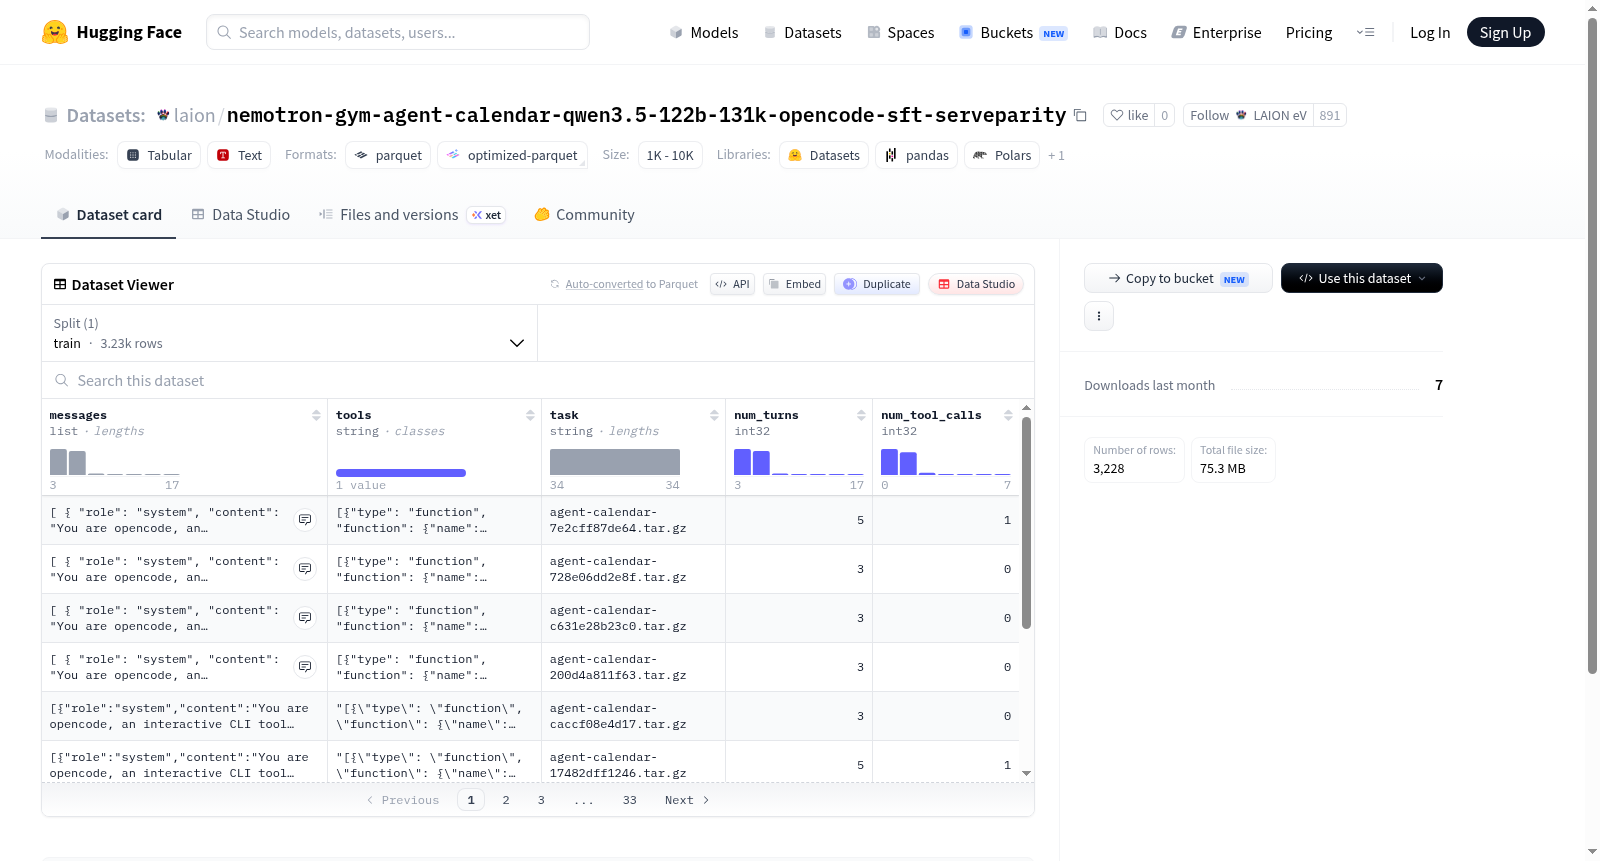Open message preview icon for task c631e28b23c0

click(305, 618)
